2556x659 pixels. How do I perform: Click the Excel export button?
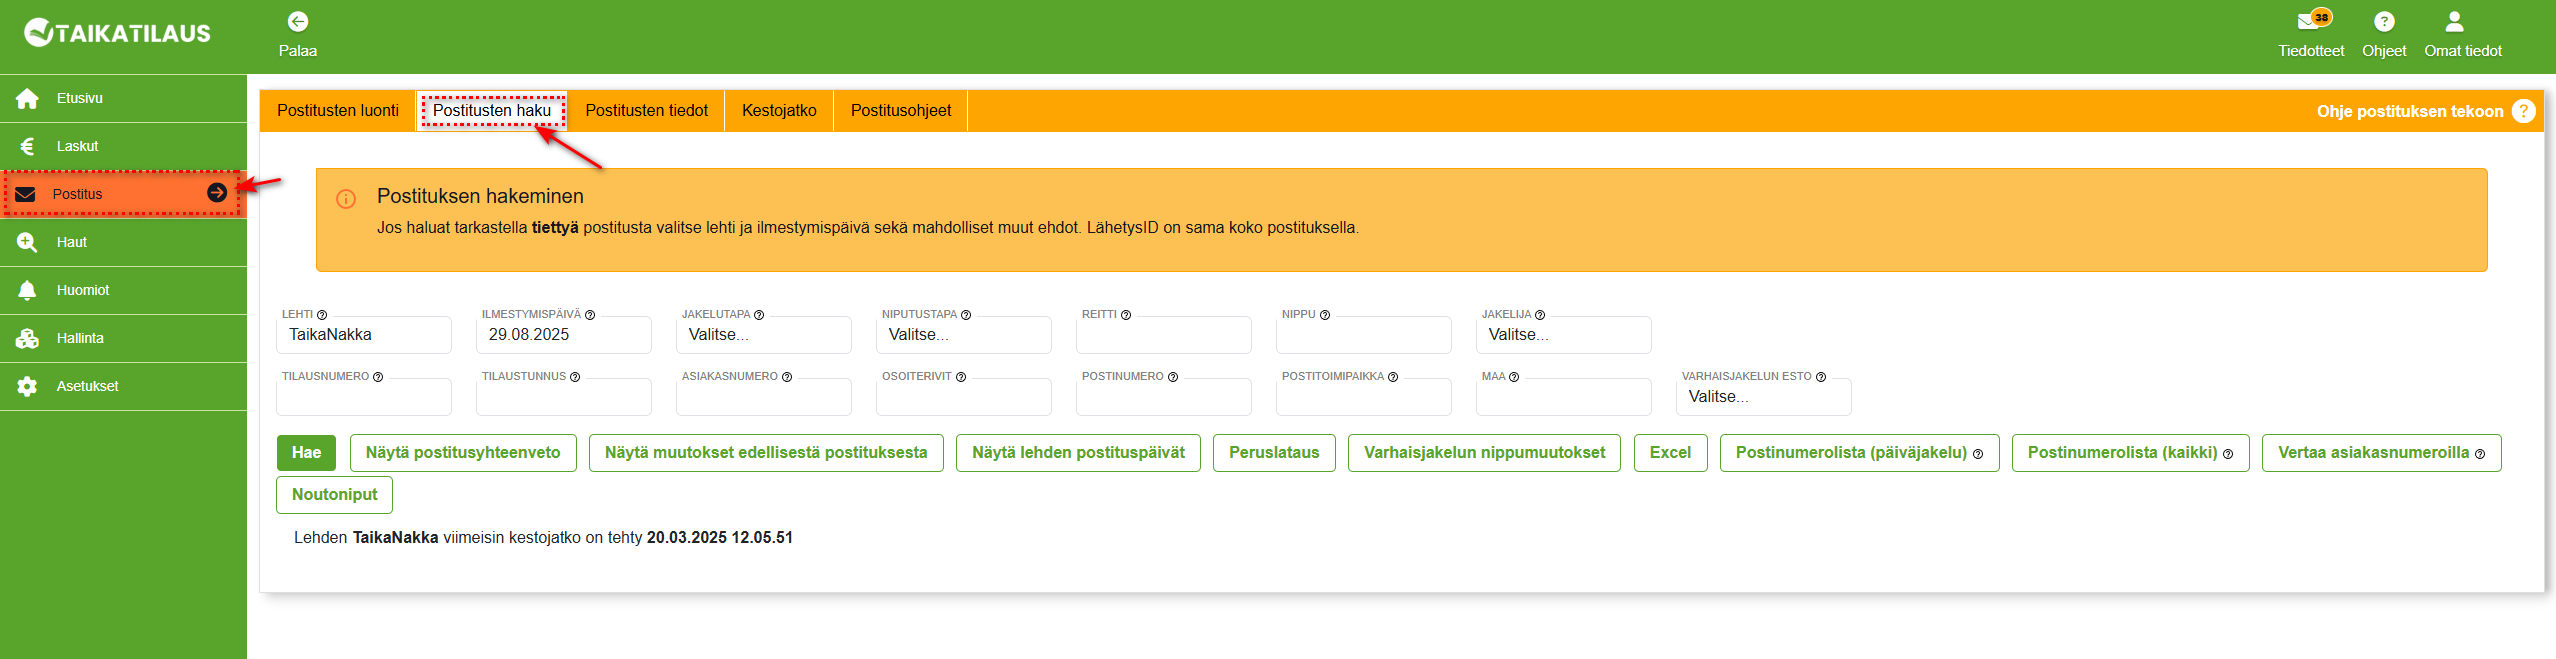pyautogui.click(x=1670, y=453)
